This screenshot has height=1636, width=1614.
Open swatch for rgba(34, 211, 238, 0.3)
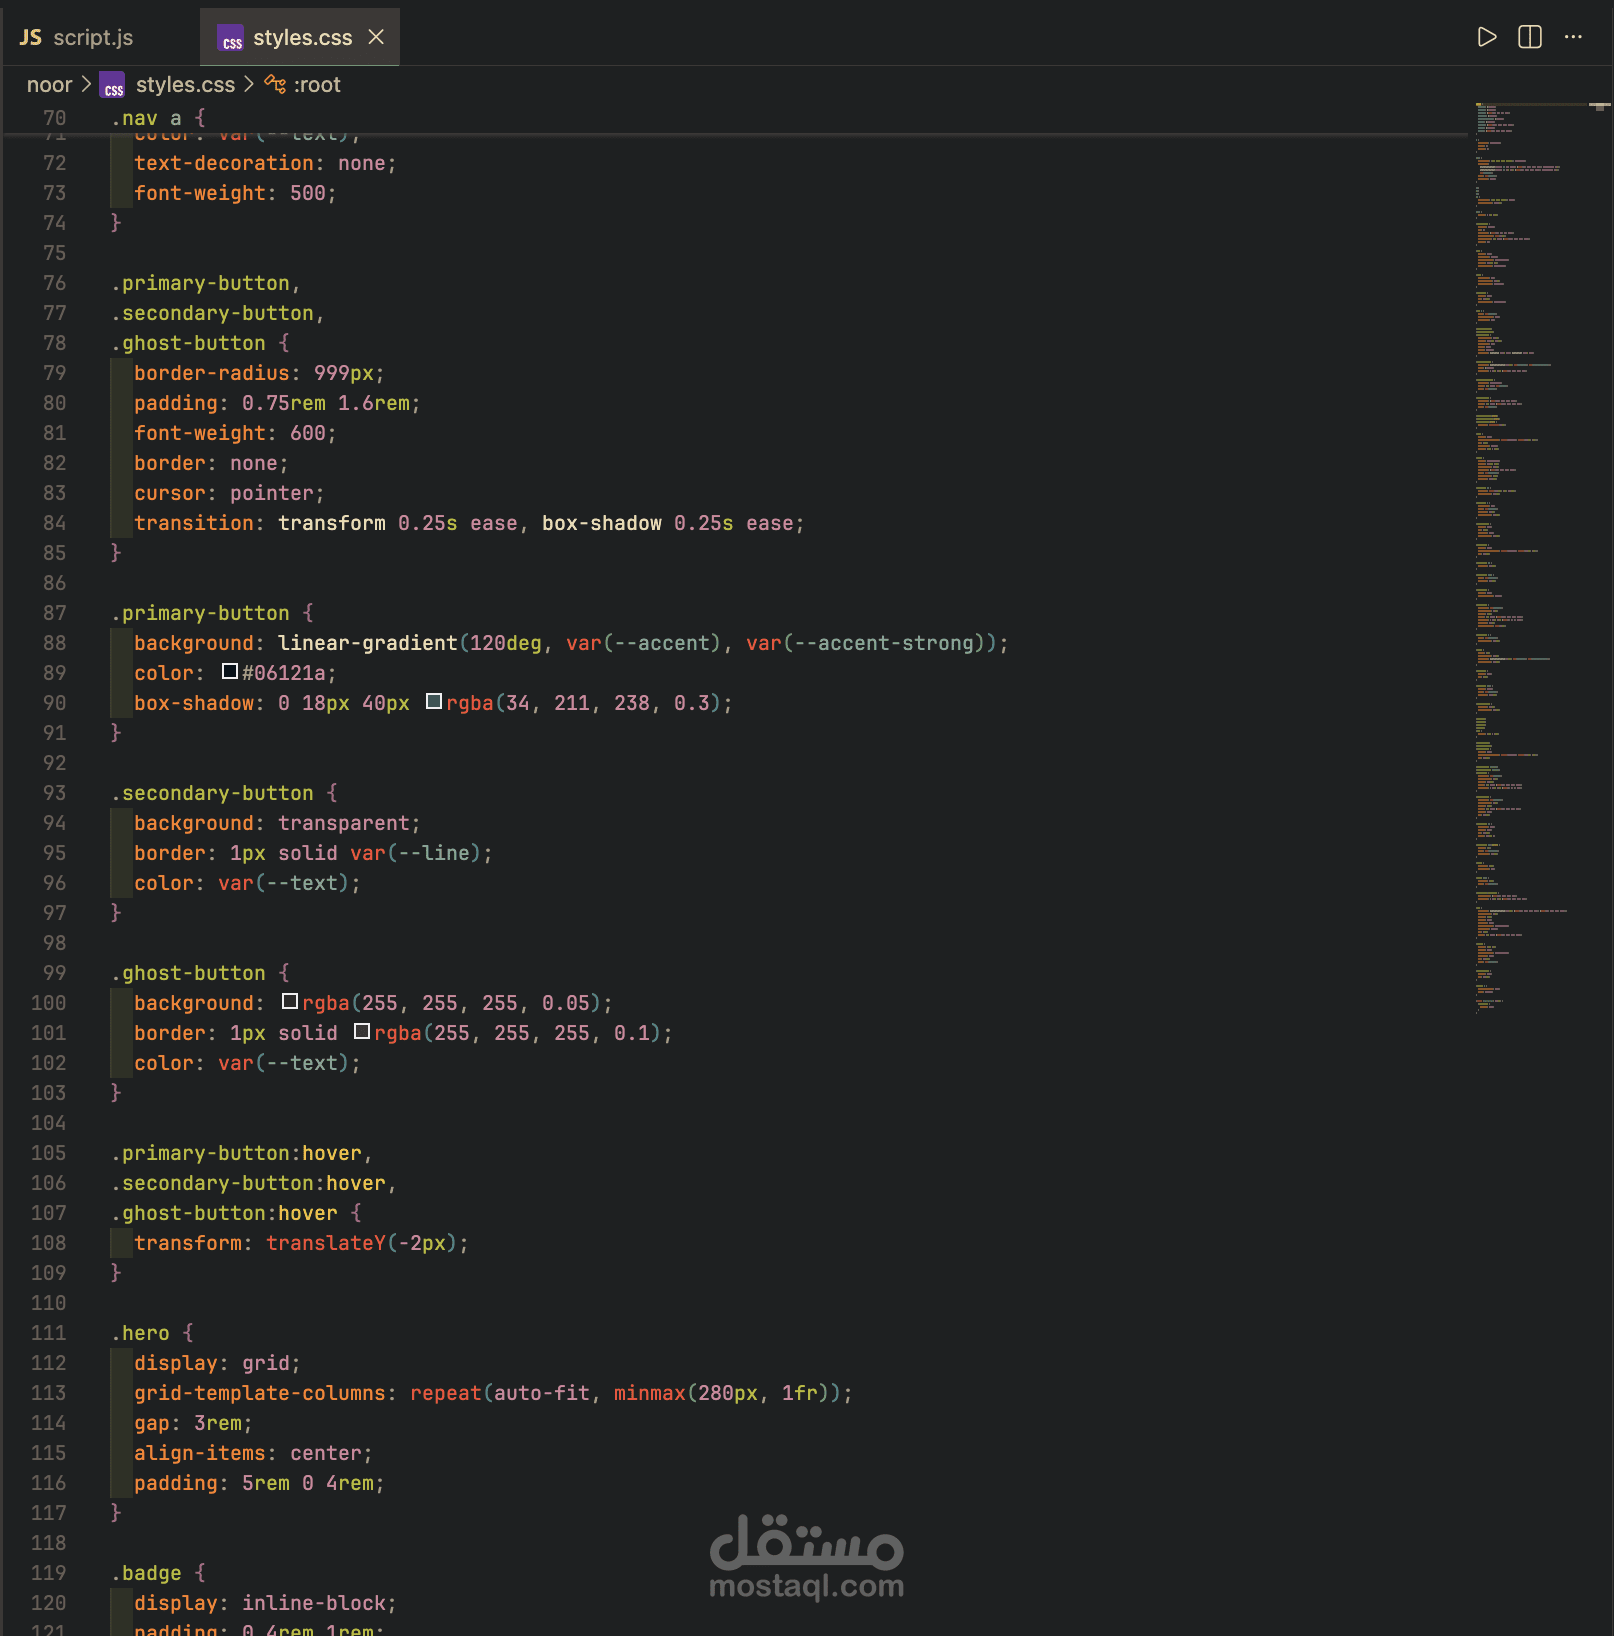[x=434, y=702]
